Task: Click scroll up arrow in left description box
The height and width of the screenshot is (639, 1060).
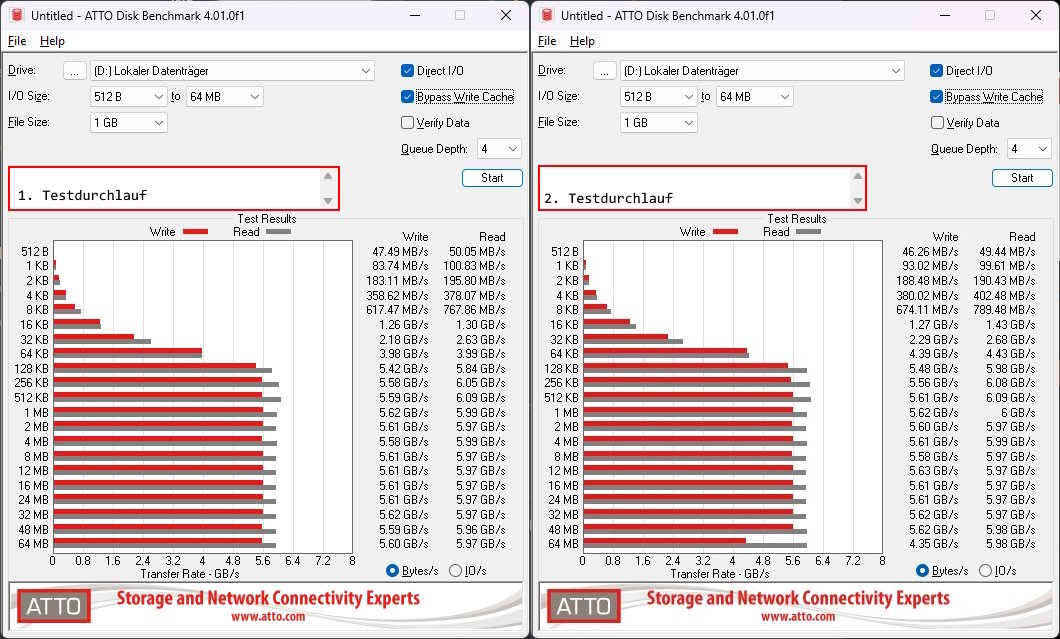Action: click(328, 176)
